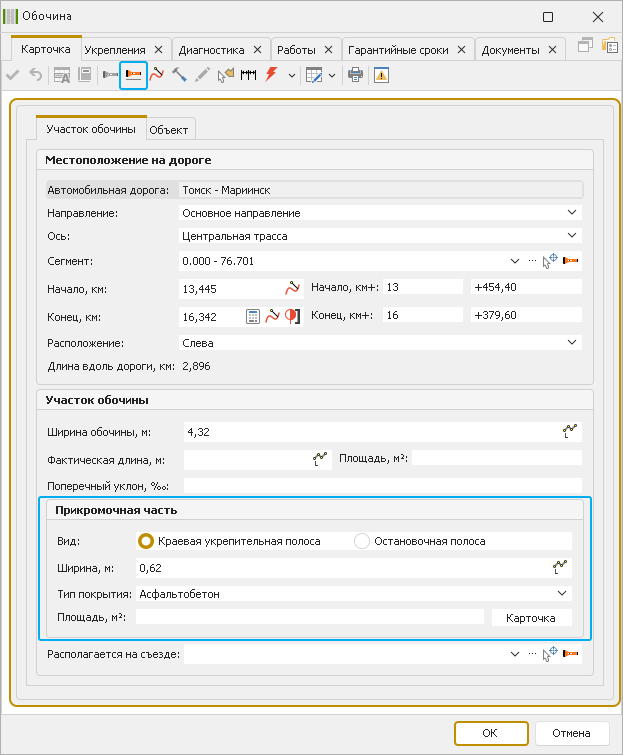Click the printer icon in the toolbar
Image resolution: width=623 pixels, height=755 pixels.
point(355,75)
